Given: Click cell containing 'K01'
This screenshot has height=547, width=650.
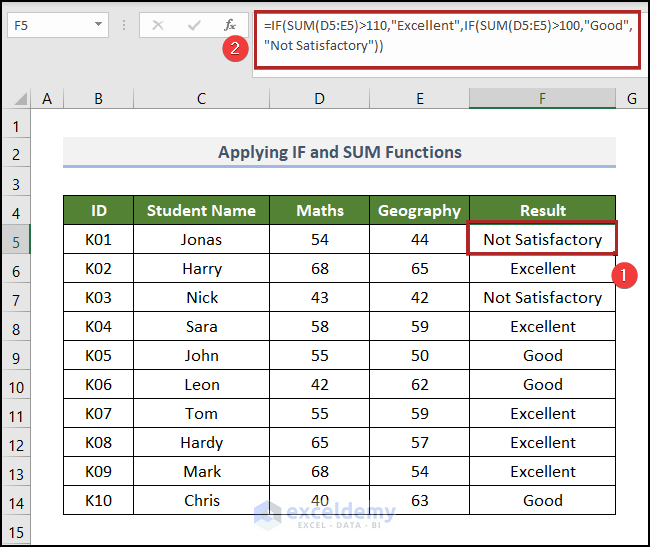Looking at the screenshot, I should tap(98, 240).
